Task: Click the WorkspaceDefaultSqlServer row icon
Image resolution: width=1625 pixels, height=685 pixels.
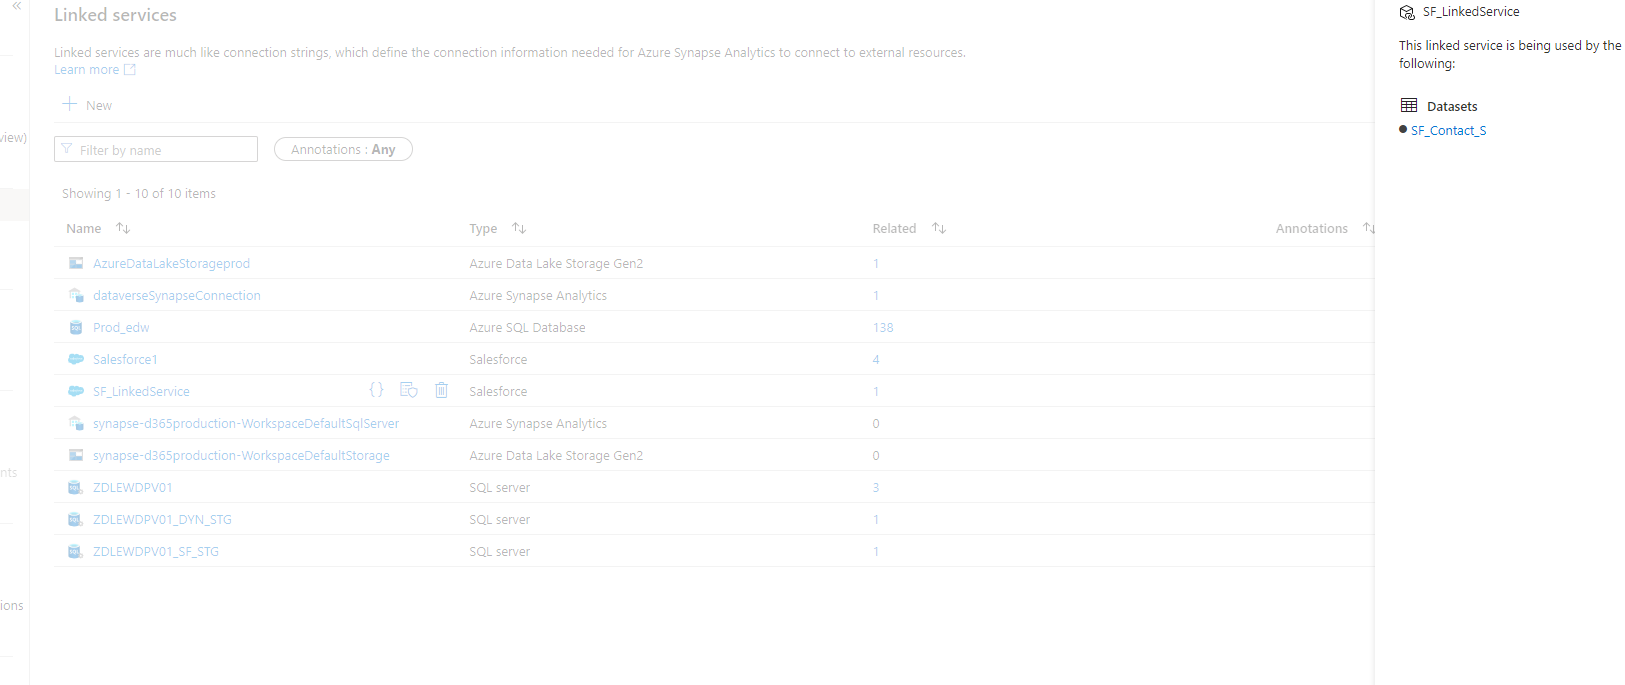Action: (75, 423)
